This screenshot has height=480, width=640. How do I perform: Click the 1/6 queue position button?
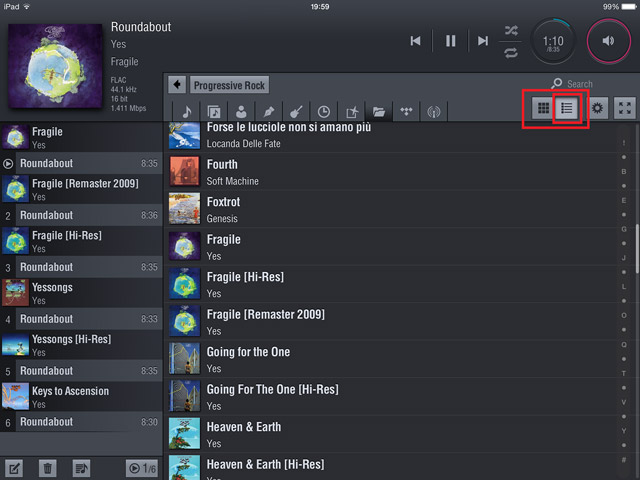click(x=142, y=468)
